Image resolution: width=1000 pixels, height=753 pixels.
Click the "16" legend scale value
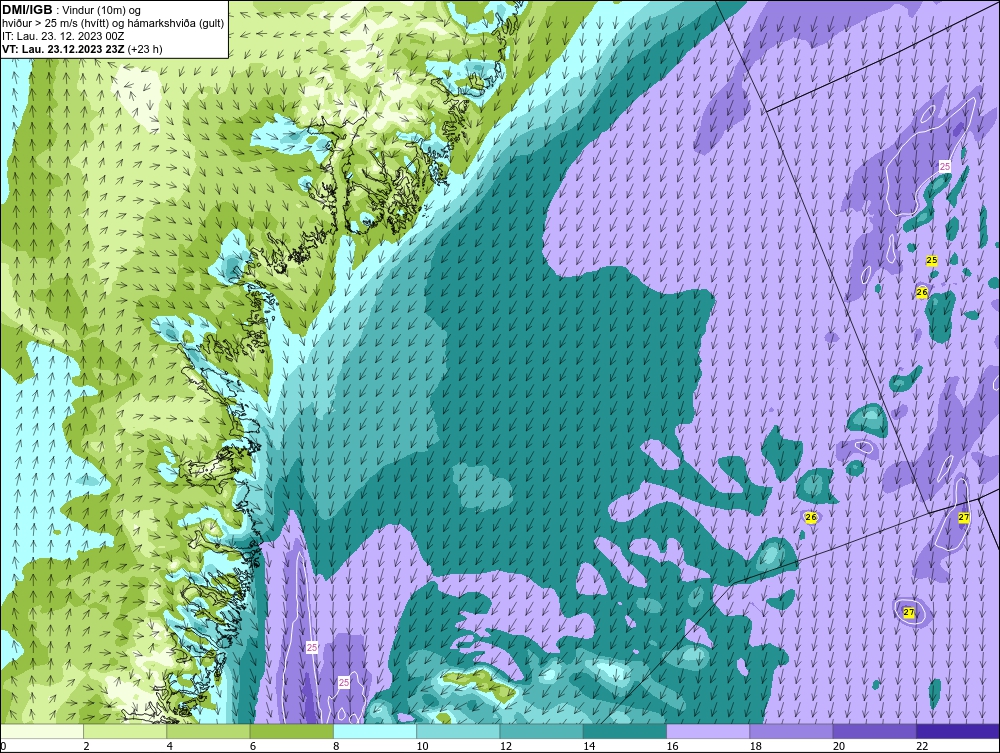(x=672, y=746)
